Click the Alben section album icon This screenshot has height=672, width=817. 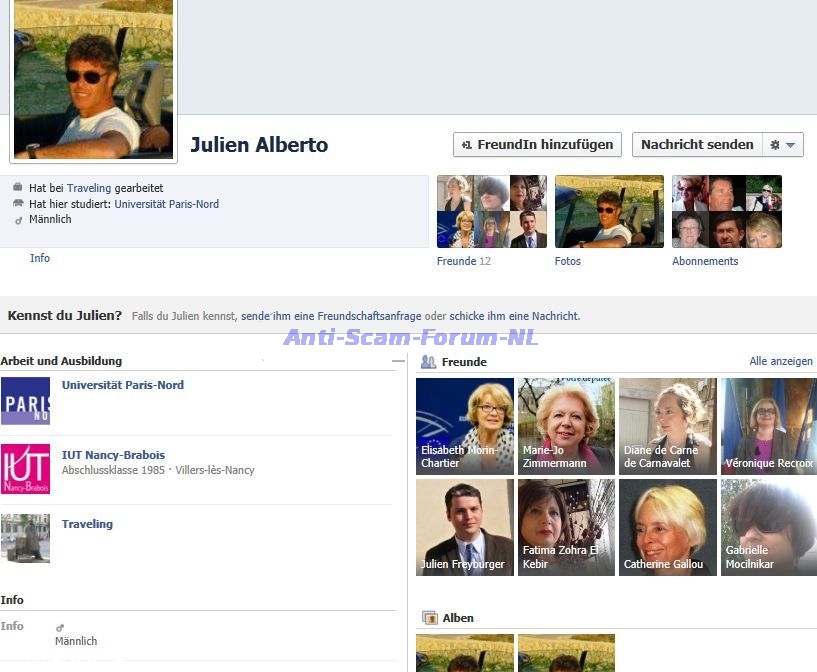[x=429, y=618]
